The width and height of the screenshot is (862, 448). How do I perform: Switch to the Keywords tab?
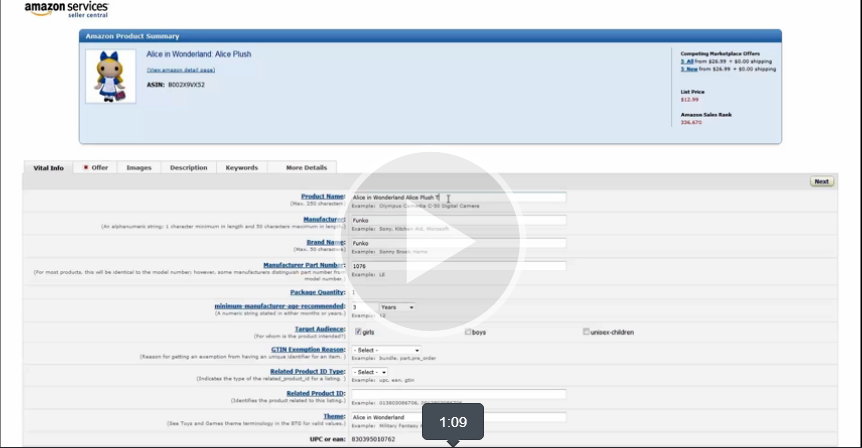[x=242, y=168]
